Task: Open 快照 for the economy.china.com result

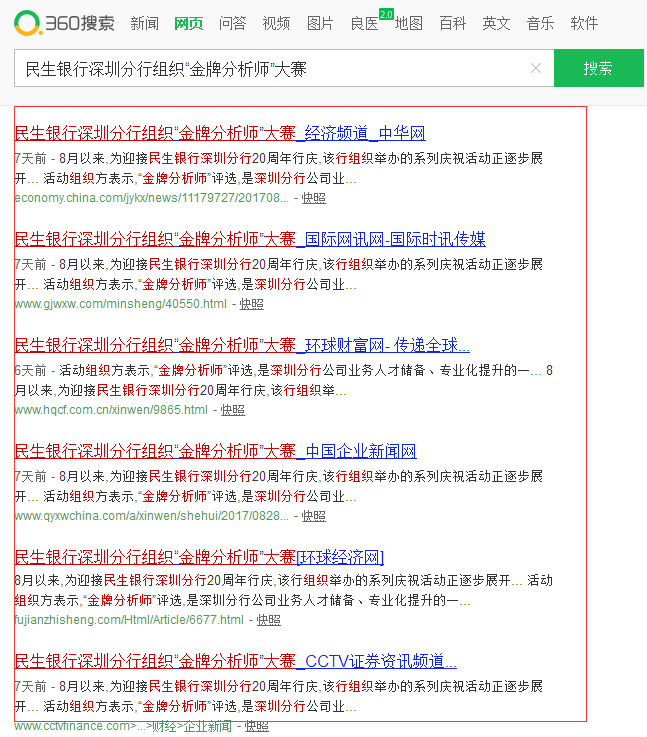Action: pos(313,198)
